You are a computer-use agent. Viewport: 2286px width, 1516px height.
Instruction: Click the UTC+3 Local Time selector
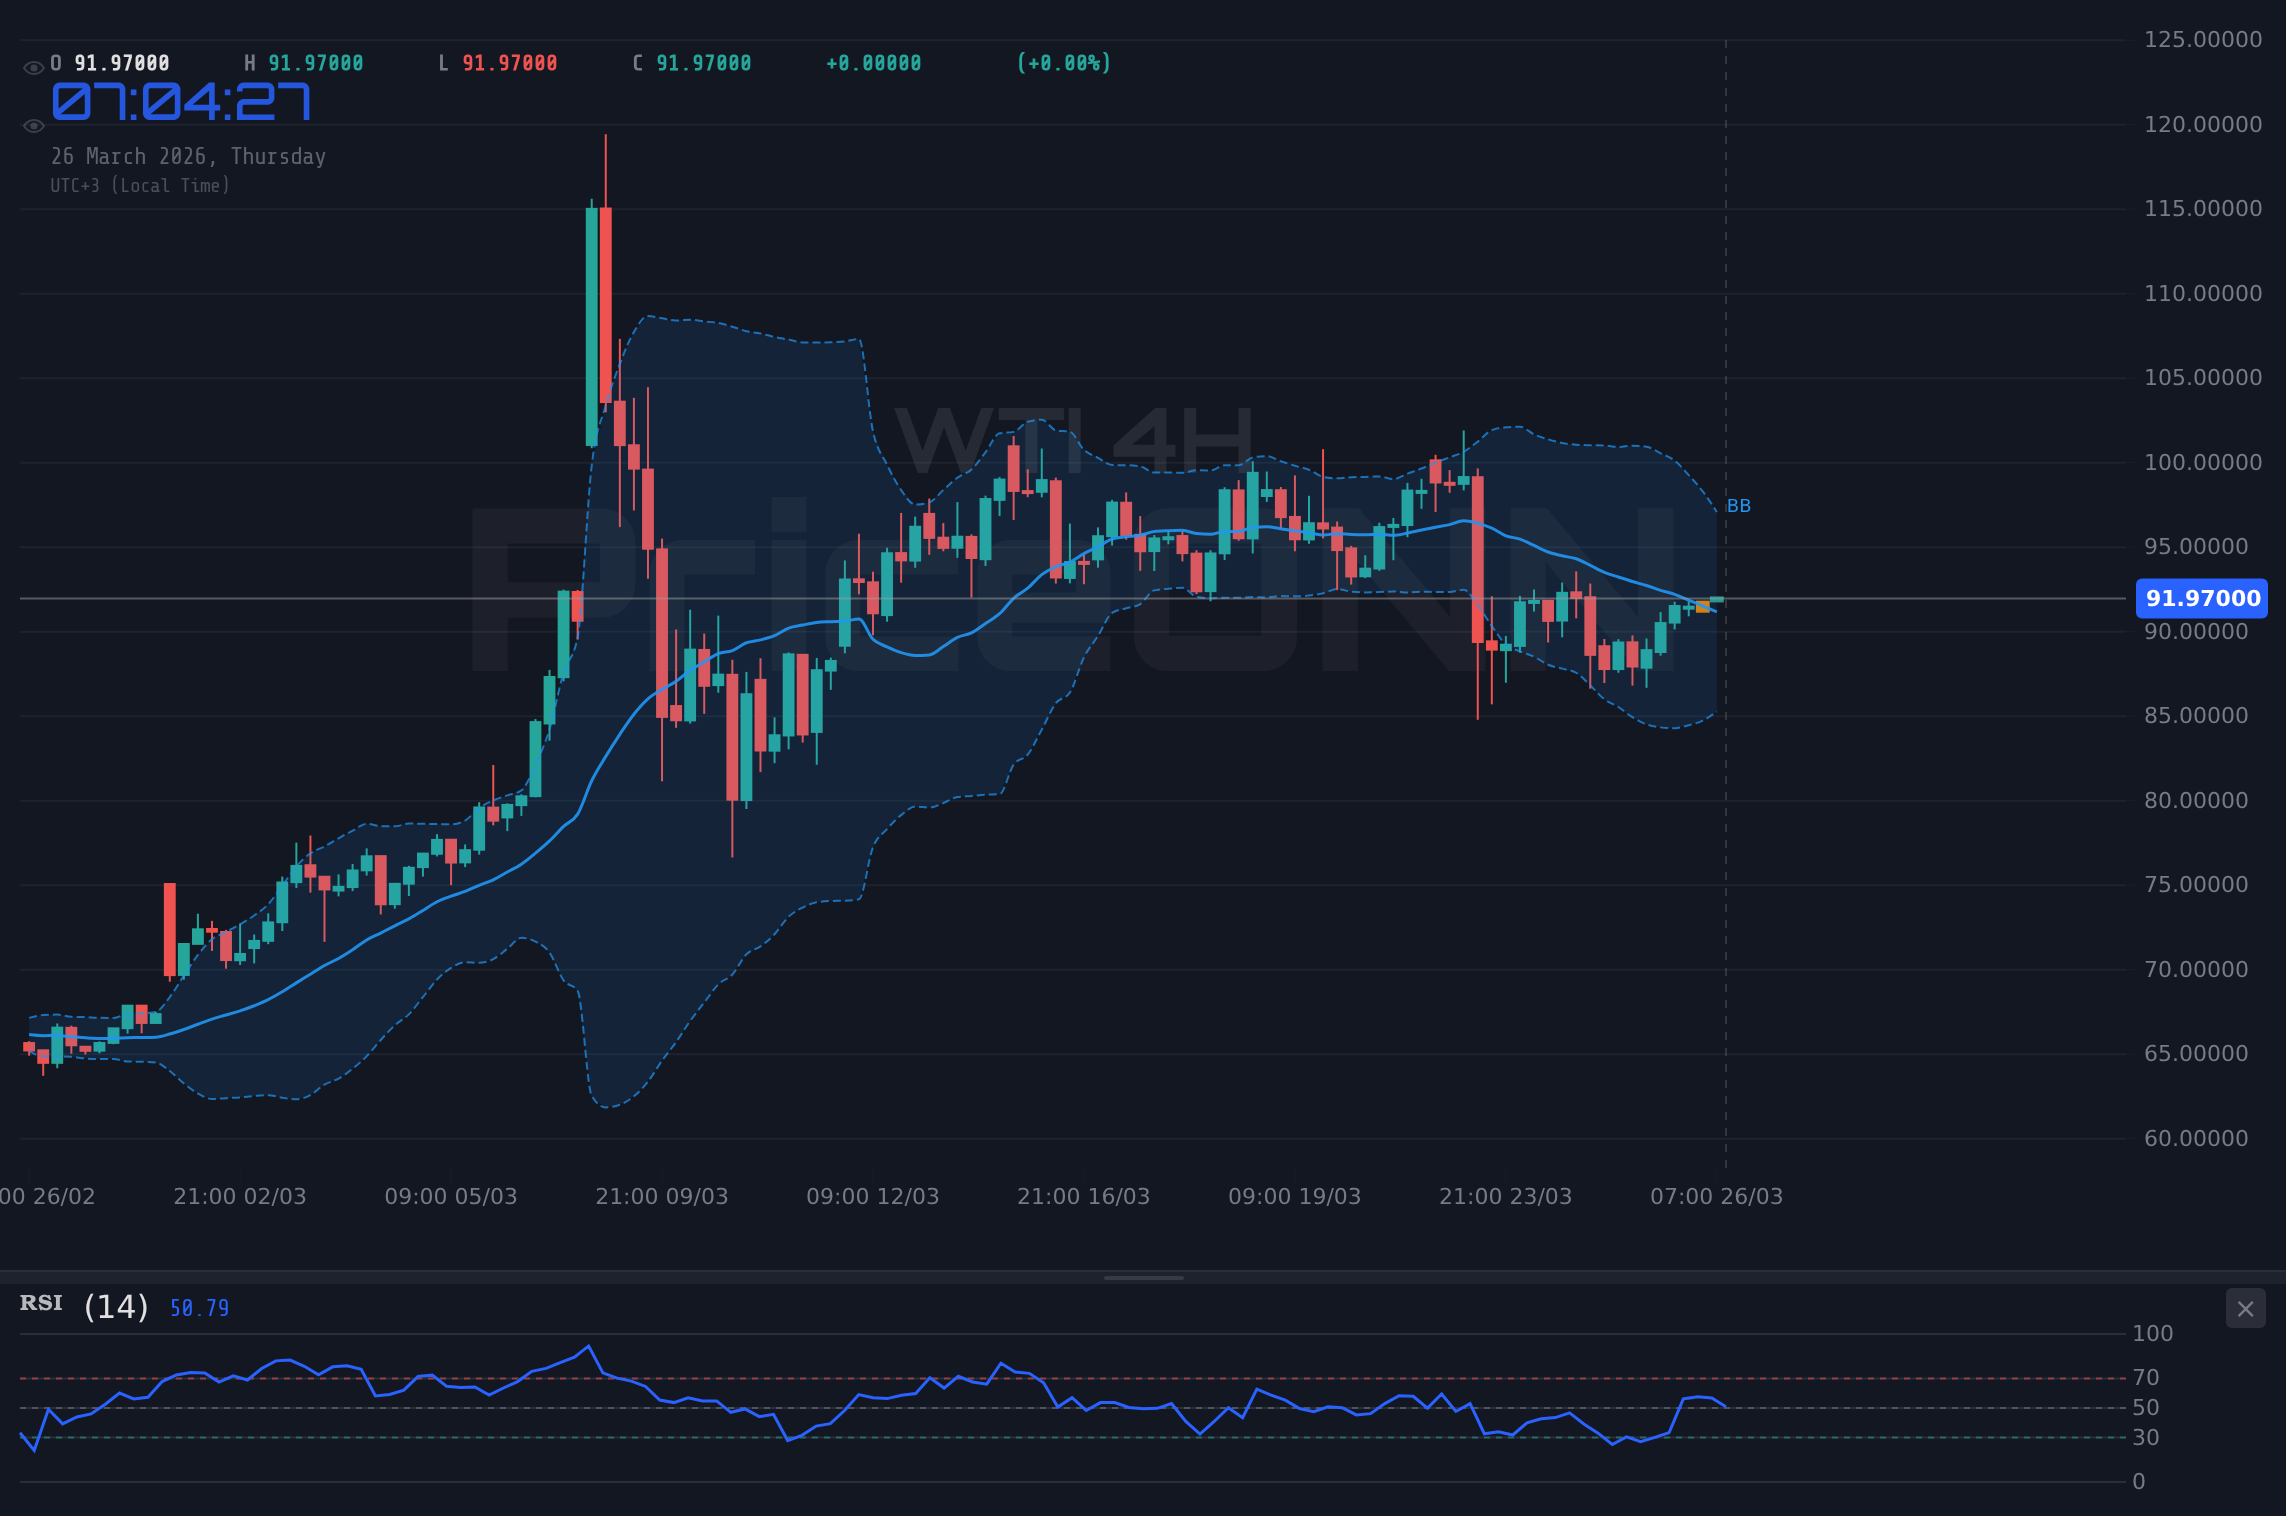click(141, 185)
